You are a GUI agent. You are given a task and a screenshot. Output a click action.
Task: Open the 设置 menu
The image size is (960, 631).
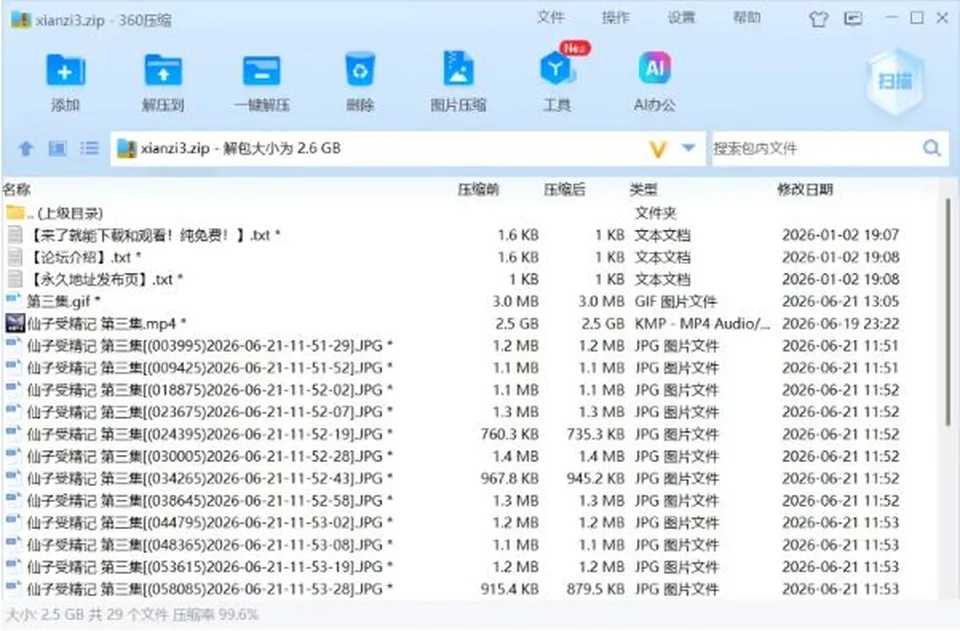(x=681, y=17)
